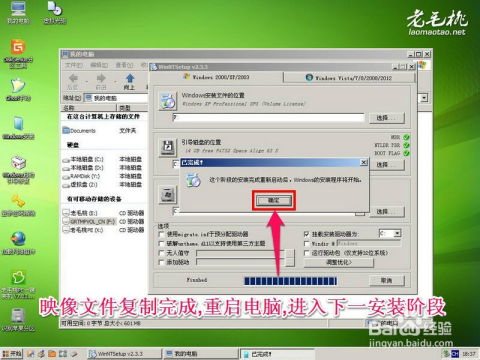Switch to the Windows 2000/XP/2003 tab
Viewport: 480px width, 360px height.
pyautogui.click(x=216, y=77)
